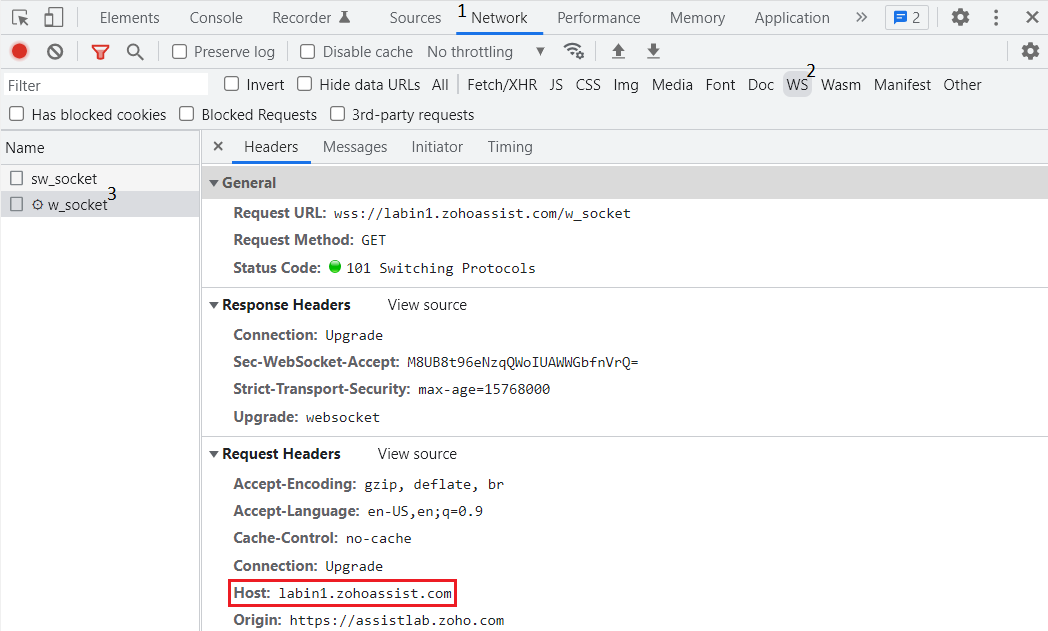The image size is (1048, 631).
Task: Click the inspect element picker icon
Action: pyautogui.click(x=20, y=18)
